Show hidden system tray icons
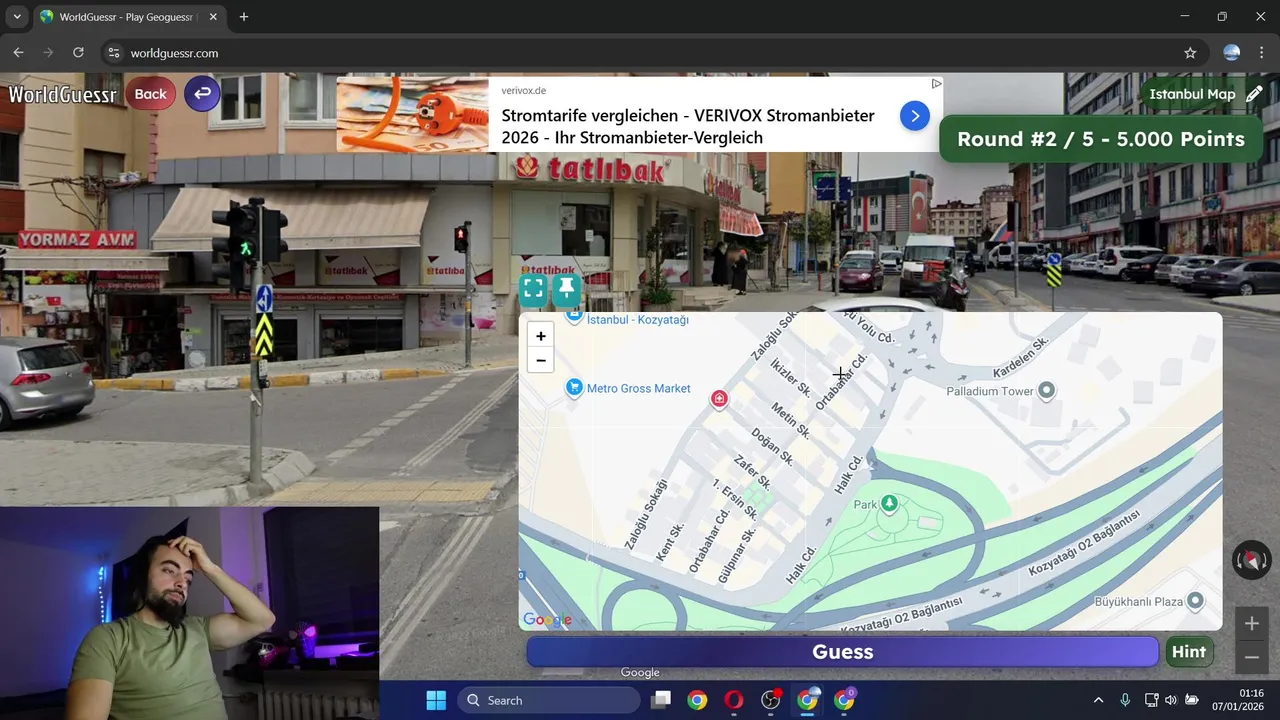This screenshot has height=720, width=1280. tap(1098, 700)
